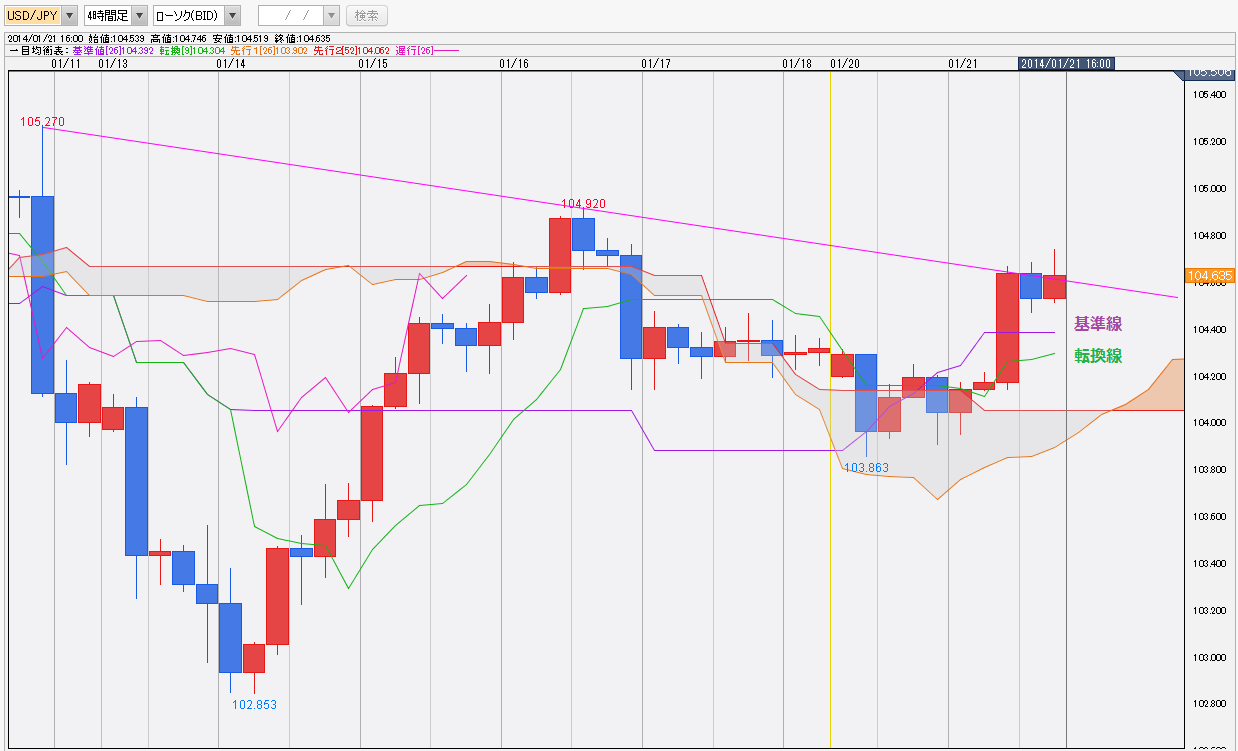The width and height of the screenshot is (1238, 751).
Task: Click the 一目均衡表 legend label
Action: (39, 49)
